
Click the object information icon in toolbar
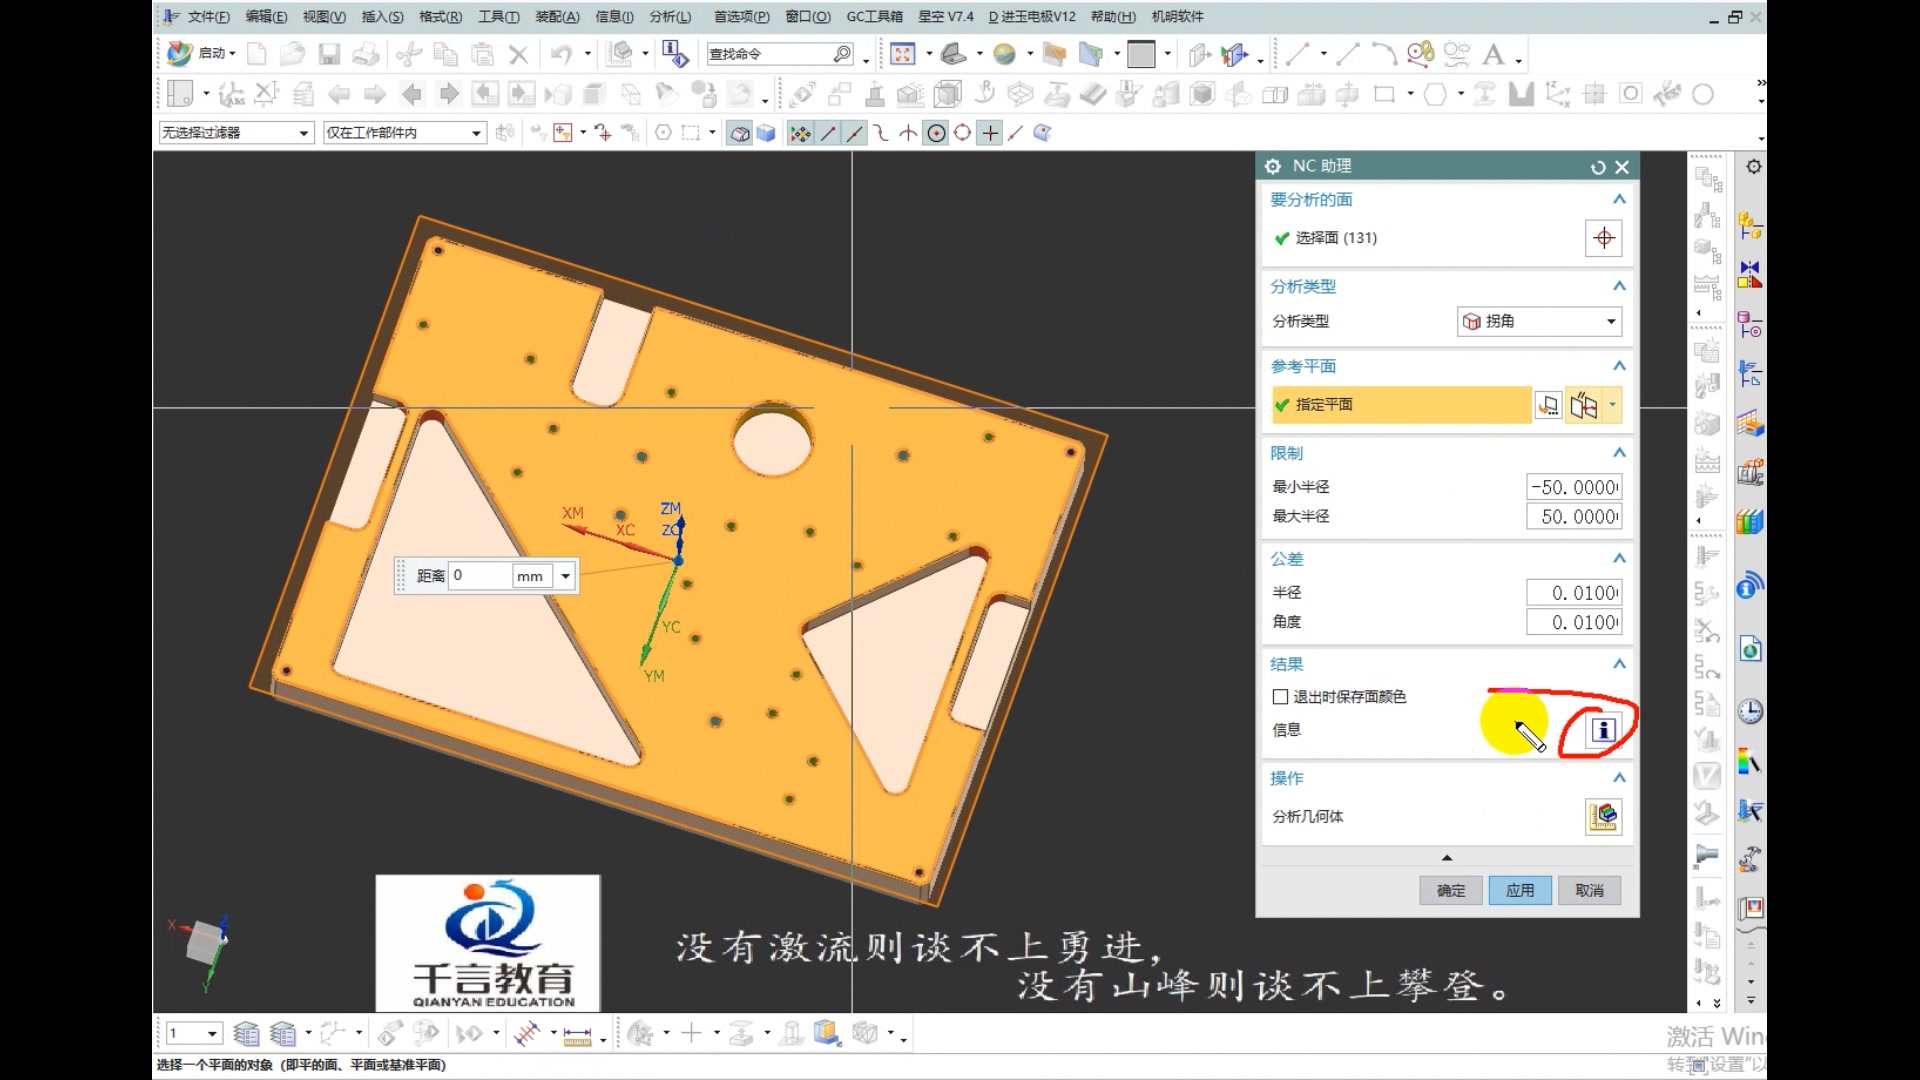(x=675, y=54)
